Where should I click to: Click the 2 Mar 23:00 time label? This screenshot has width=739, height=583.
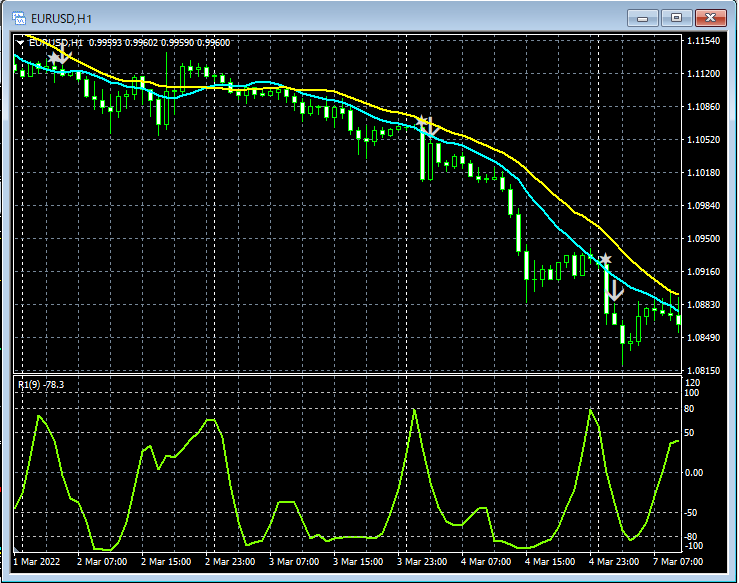(230, 562)
